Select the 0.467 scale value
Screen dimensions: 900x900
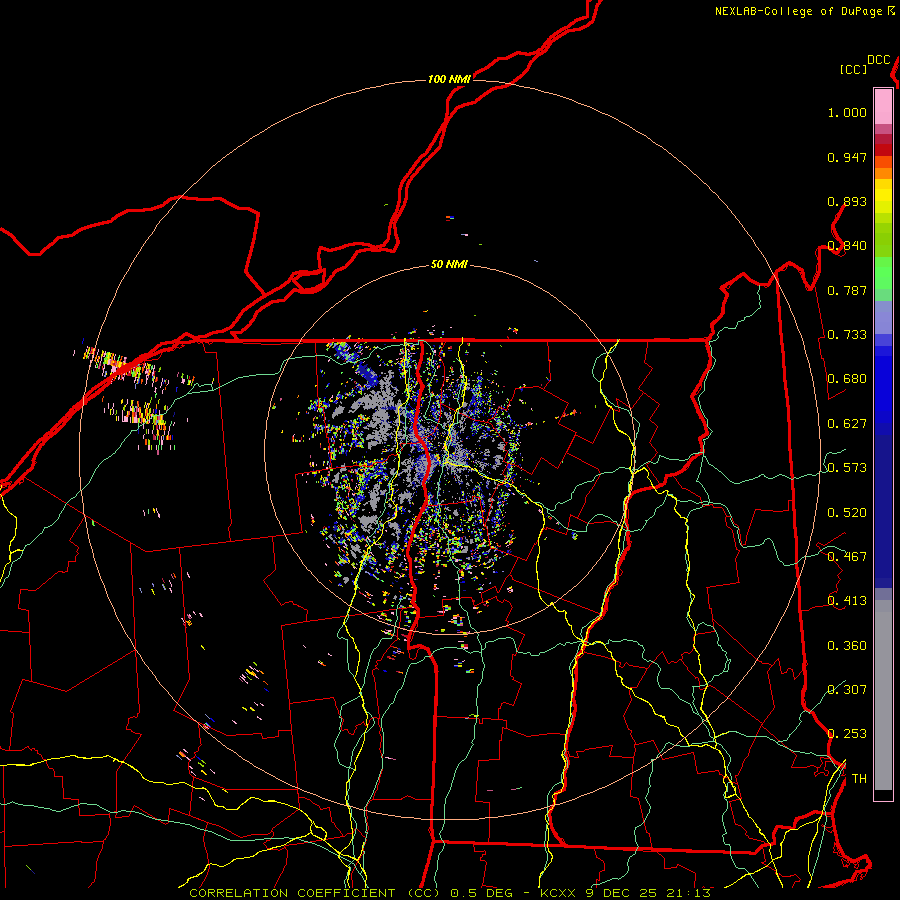pyautogui.click(x=847, y=557)
